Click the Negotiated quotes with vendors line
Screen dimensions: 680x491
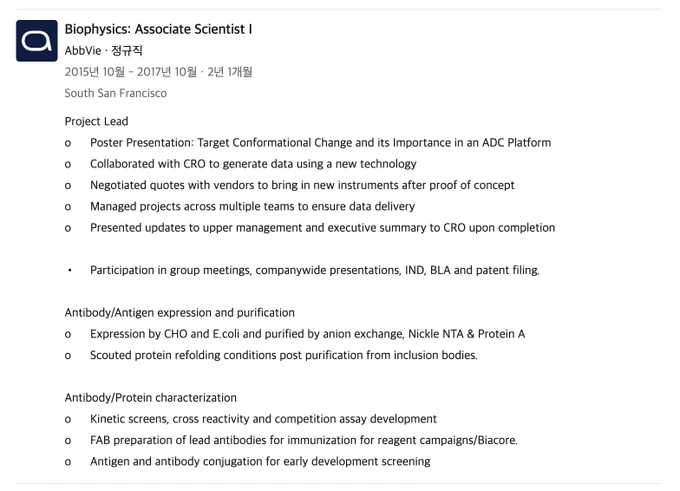tap(302, 185)
